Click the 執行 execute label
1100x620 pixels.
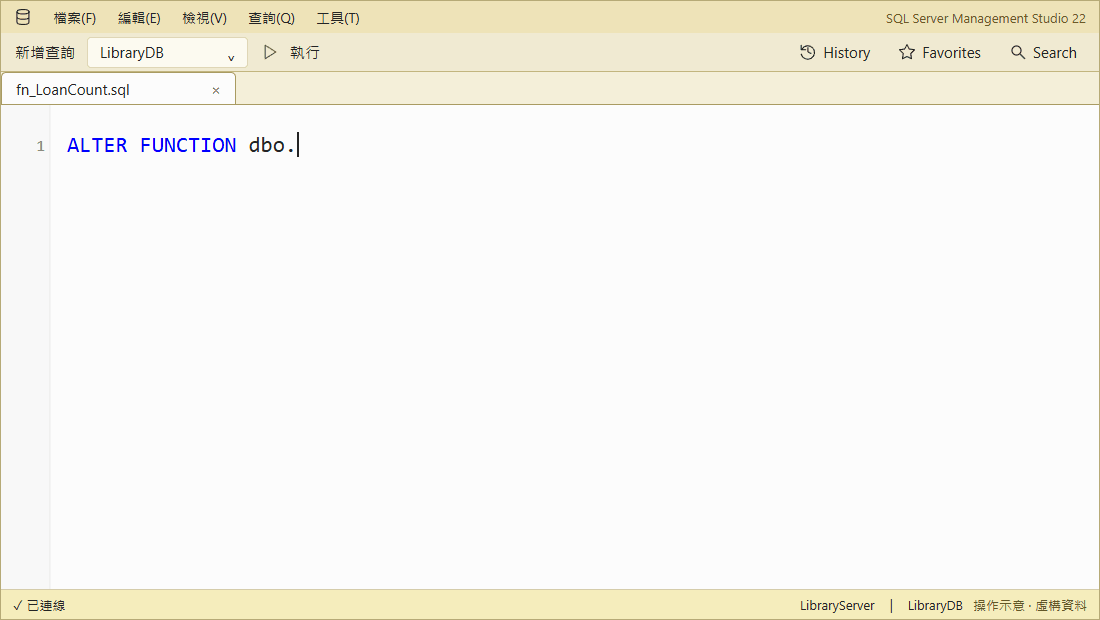[304, 53]
